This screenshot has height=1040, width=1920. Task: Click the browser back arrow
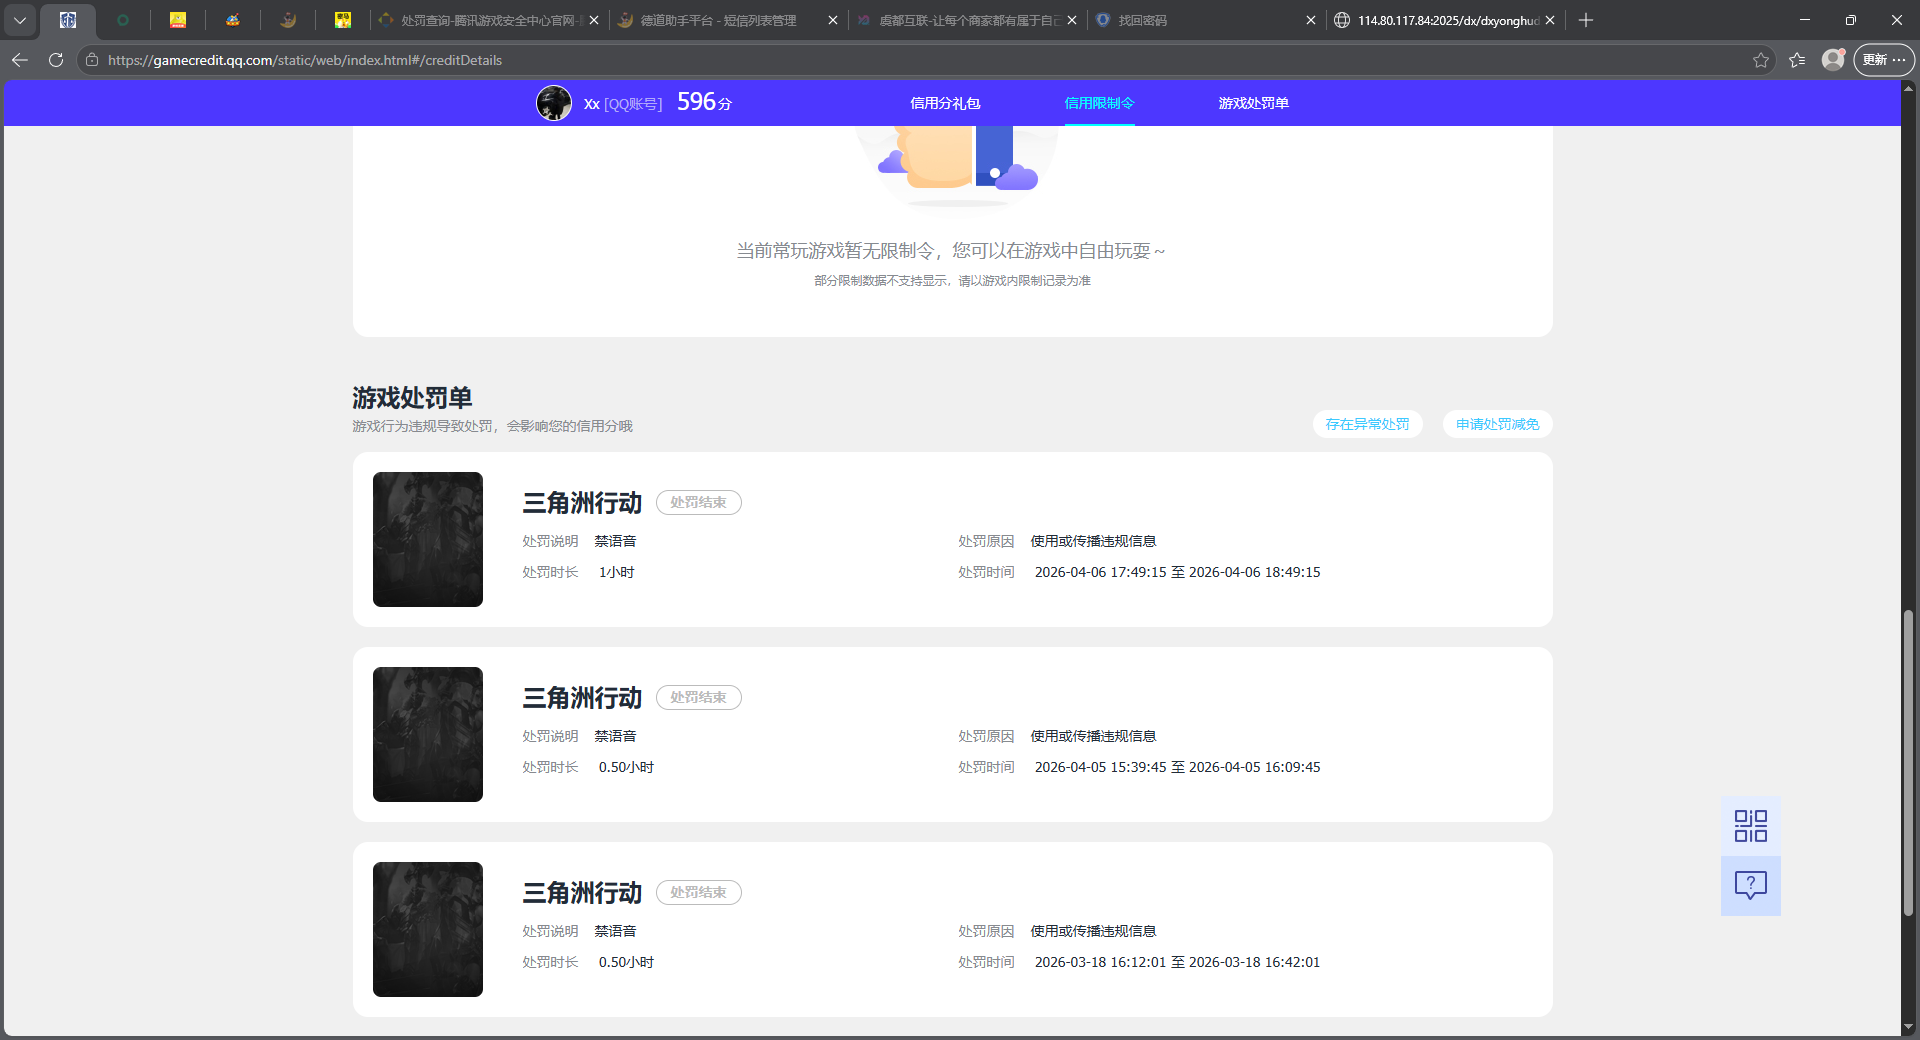[x=20, y=60]
